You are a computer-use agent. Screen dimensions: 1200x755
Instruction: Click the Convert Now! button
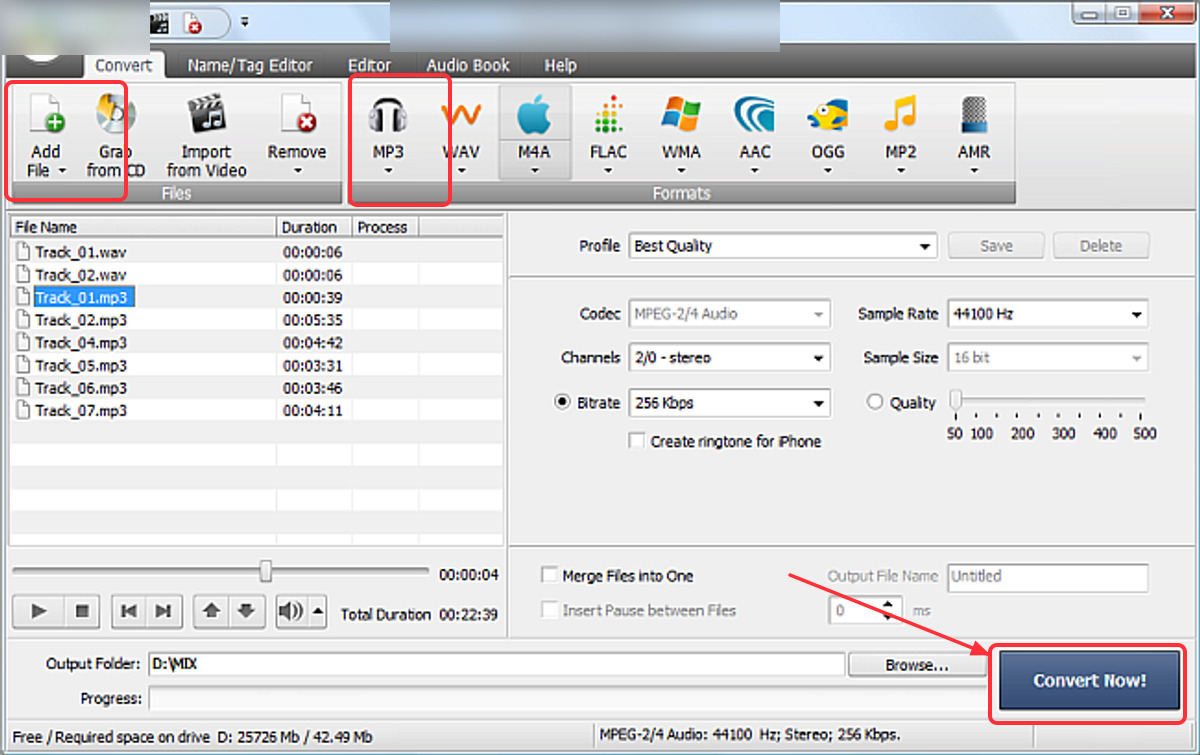1089,681
